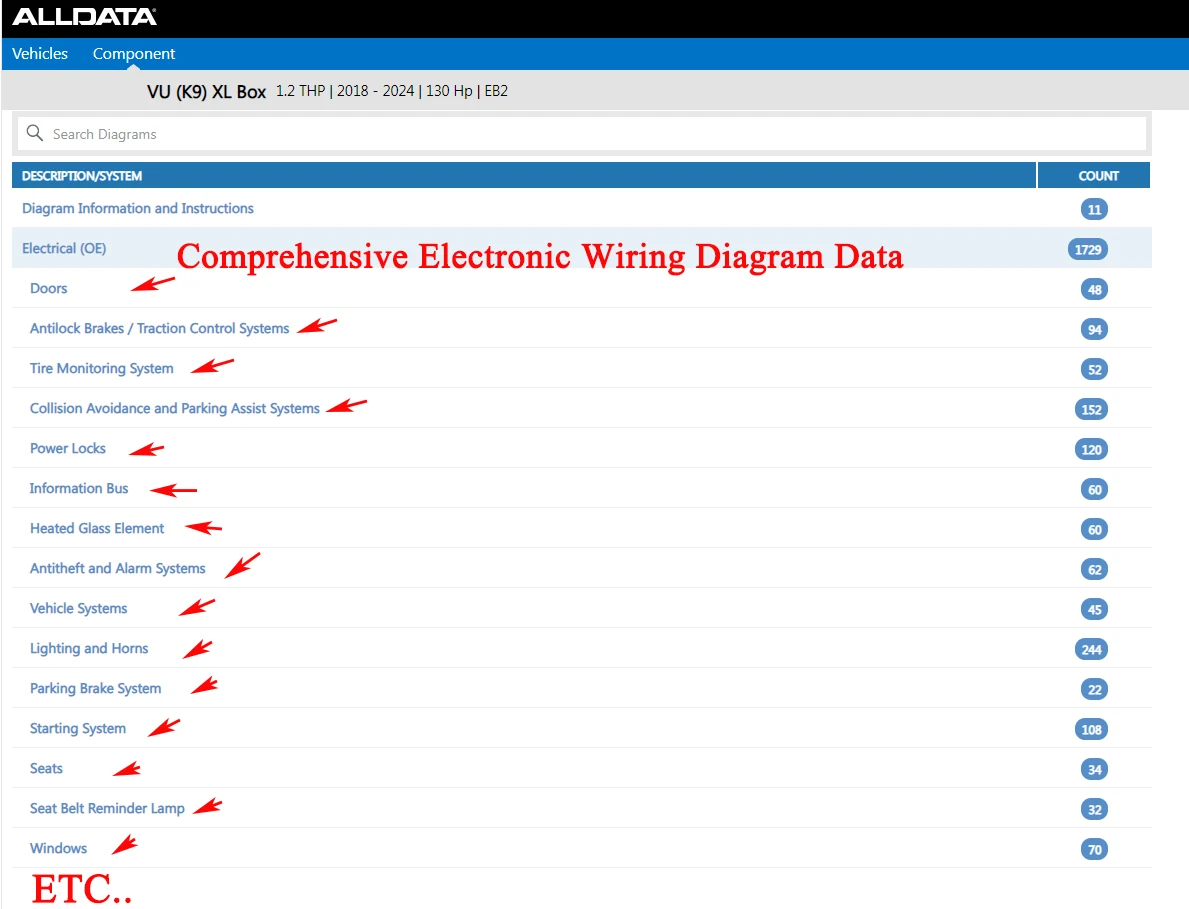
Task: Click the 152 Collision Avoidance count badge
Action: [1091, 409]
